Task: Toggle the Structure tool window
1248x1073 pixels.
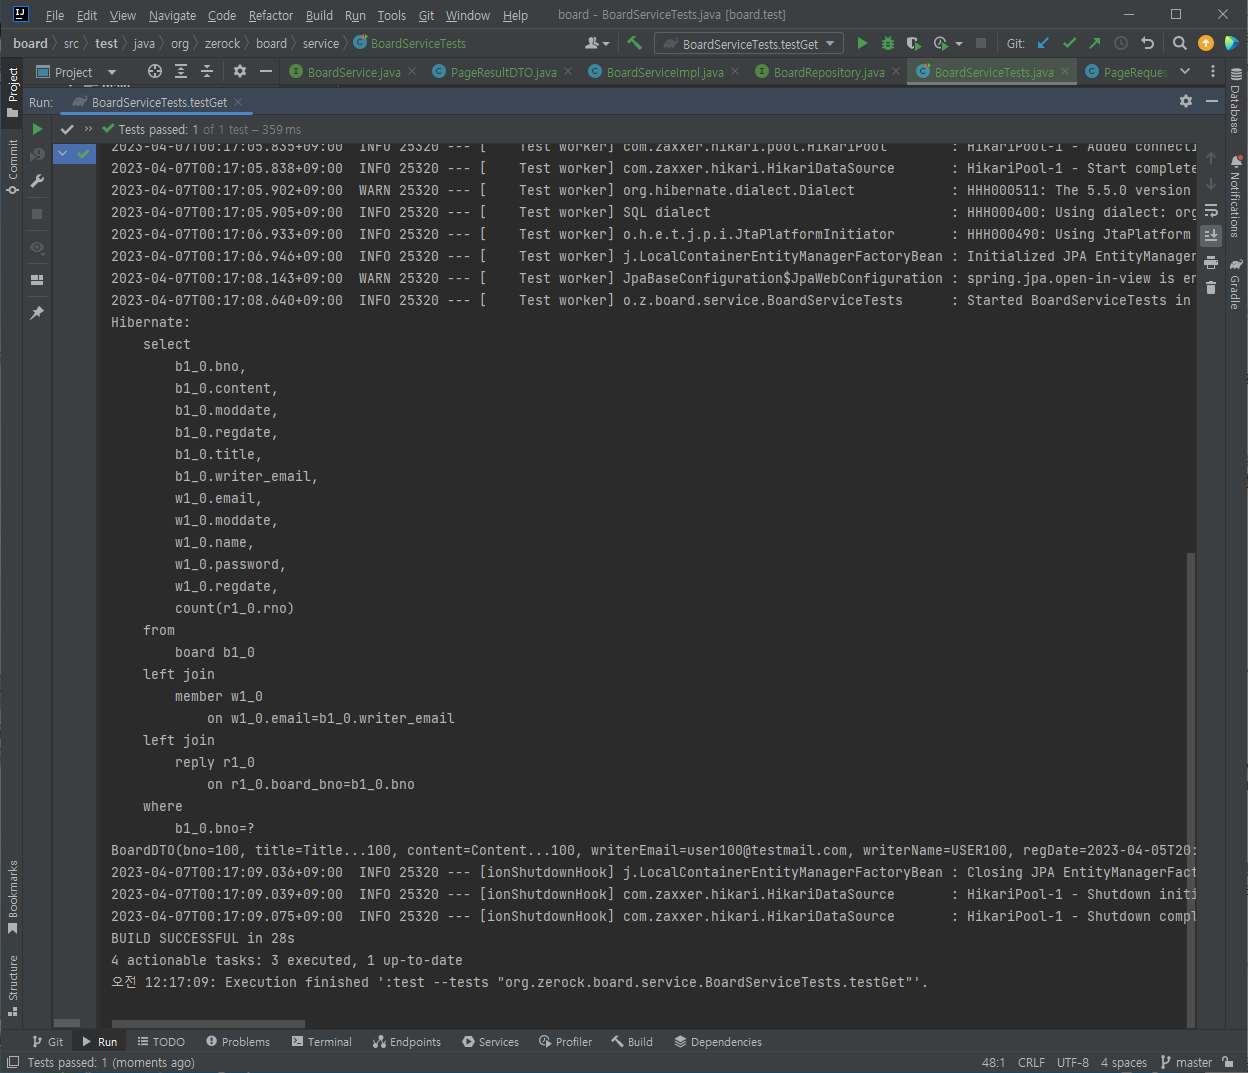Action: click(x=13, y=986)
